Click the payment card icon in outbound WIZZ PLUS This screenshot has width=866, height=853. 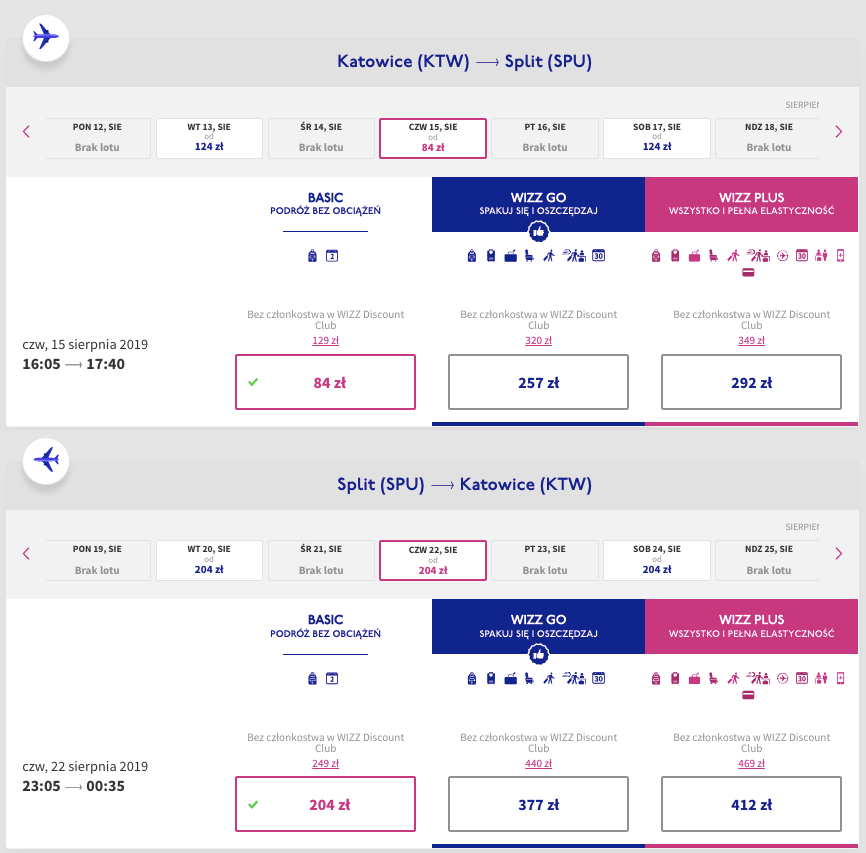point(748,272)
